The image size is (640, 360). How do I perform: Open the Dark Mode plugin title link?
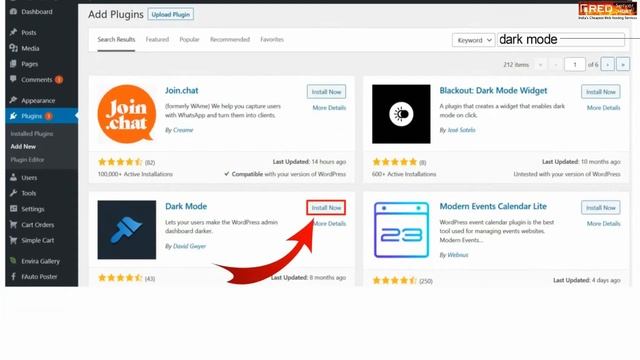tap(186, 206)
